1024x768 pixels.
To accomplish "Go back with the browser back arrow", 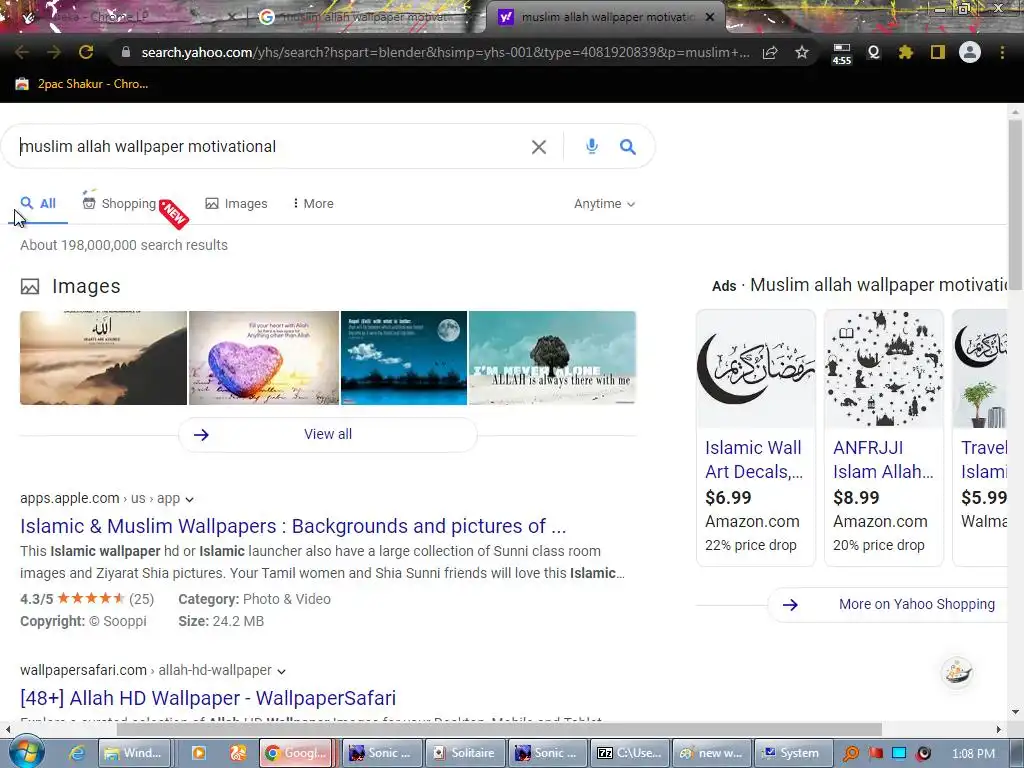I will coord(22,52).
